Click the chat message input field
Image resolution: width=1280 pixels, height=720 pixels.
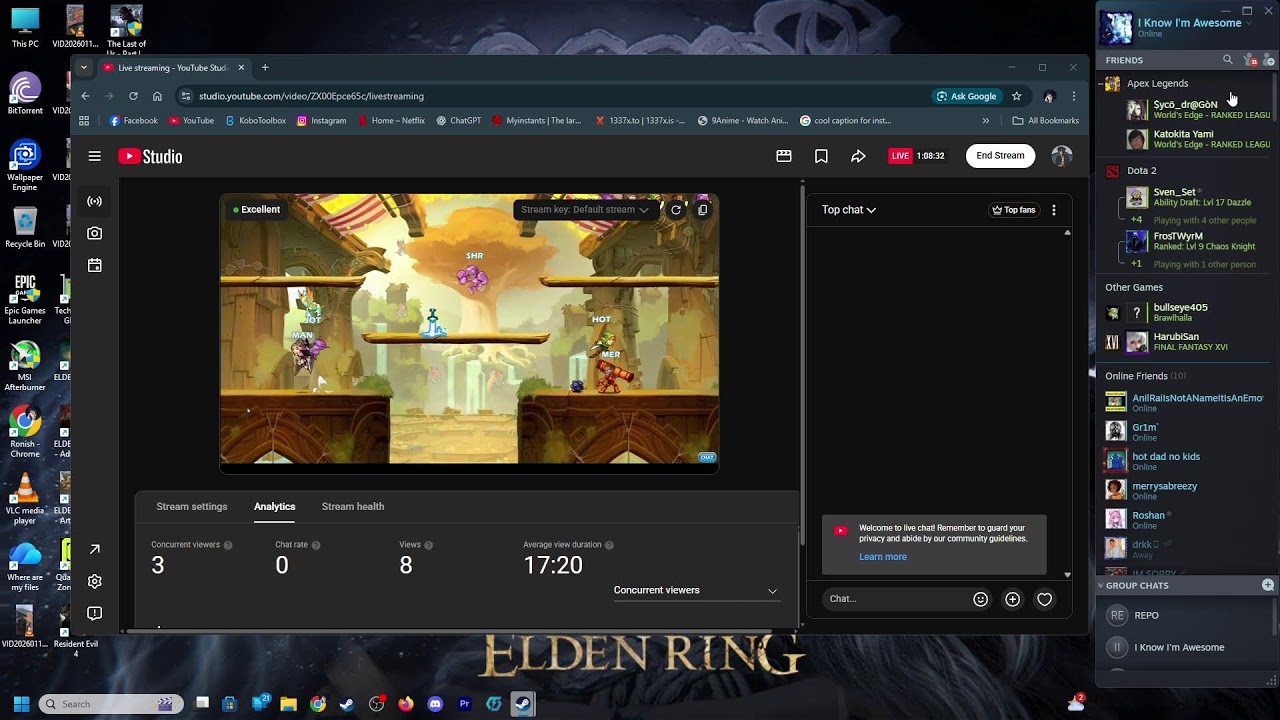pos(895,599)
